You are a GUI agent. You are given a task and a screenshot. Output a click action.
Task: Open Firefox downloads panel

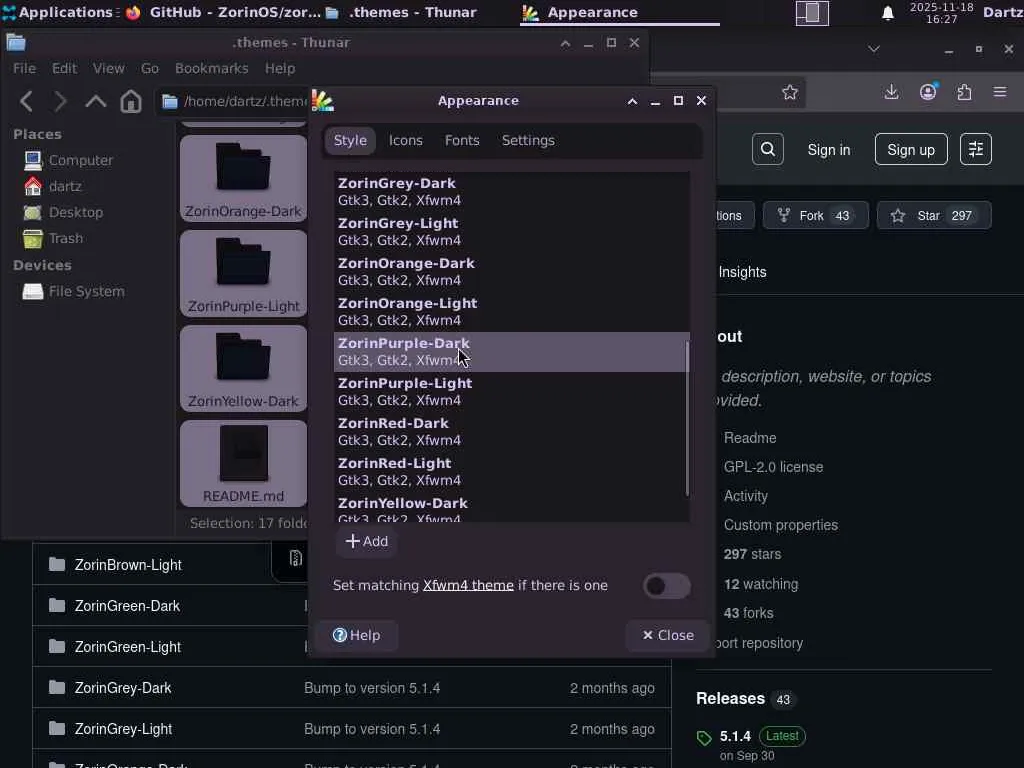pos(891,92)
